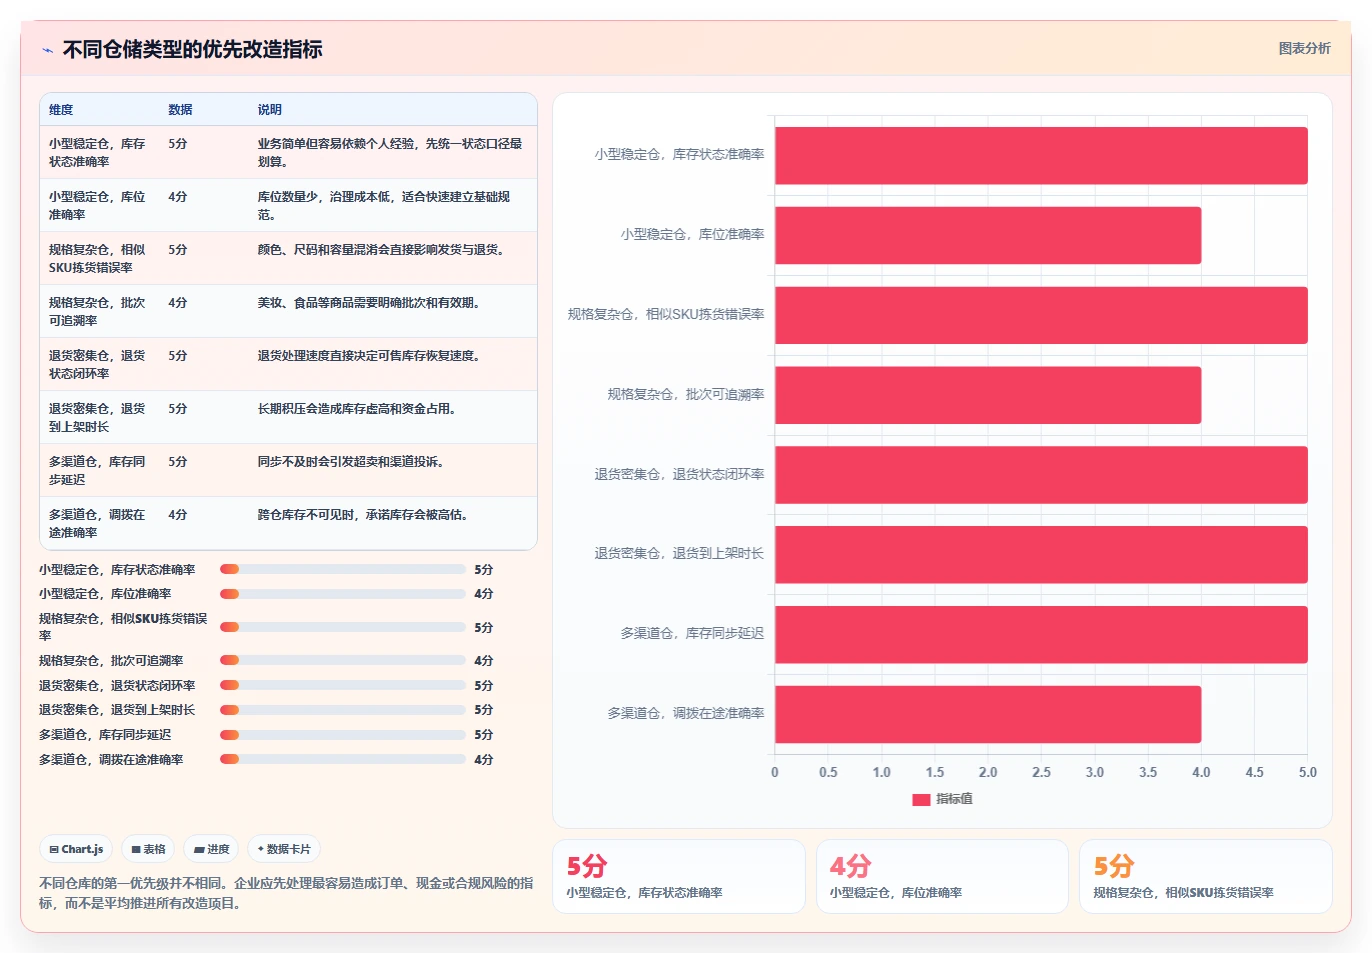Click the 说明 column header
The width and height of the screenshot is (1372, 953).
270,110
